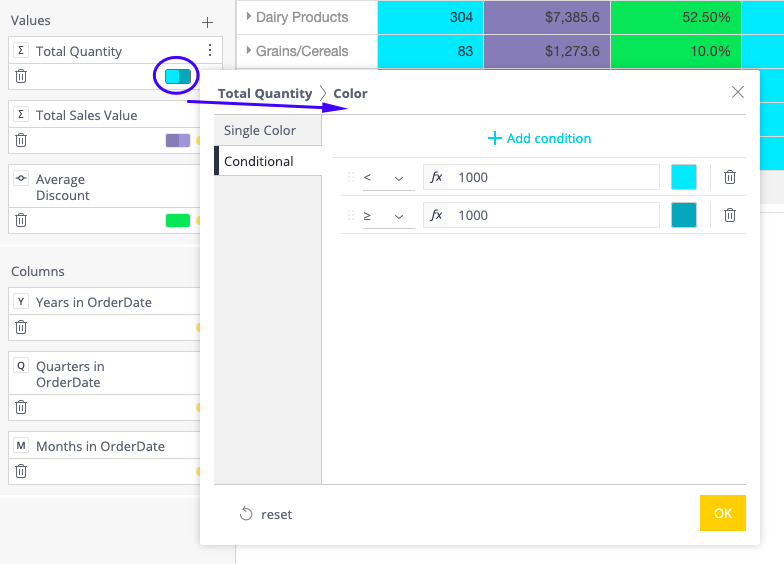Delete the Total Sales Value field
Viewport: 784px width, 564px height.
(21, 140)
